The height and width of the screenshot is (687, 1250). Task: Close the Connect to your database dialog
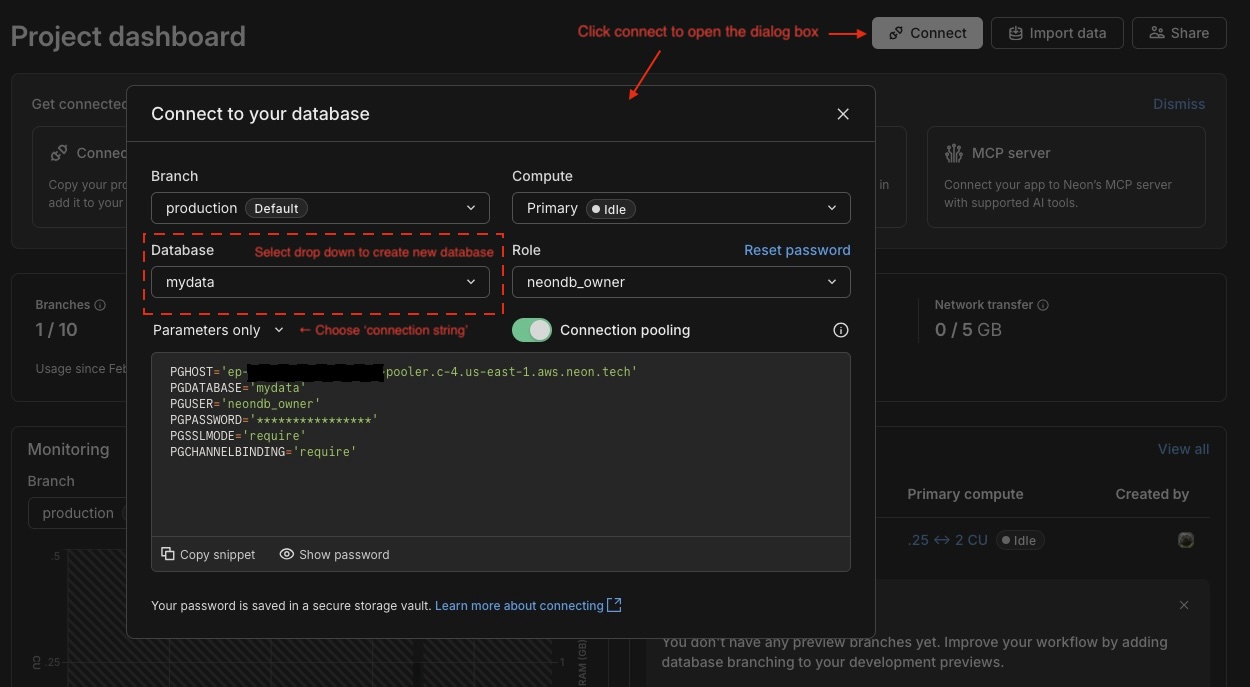point(843,114)
